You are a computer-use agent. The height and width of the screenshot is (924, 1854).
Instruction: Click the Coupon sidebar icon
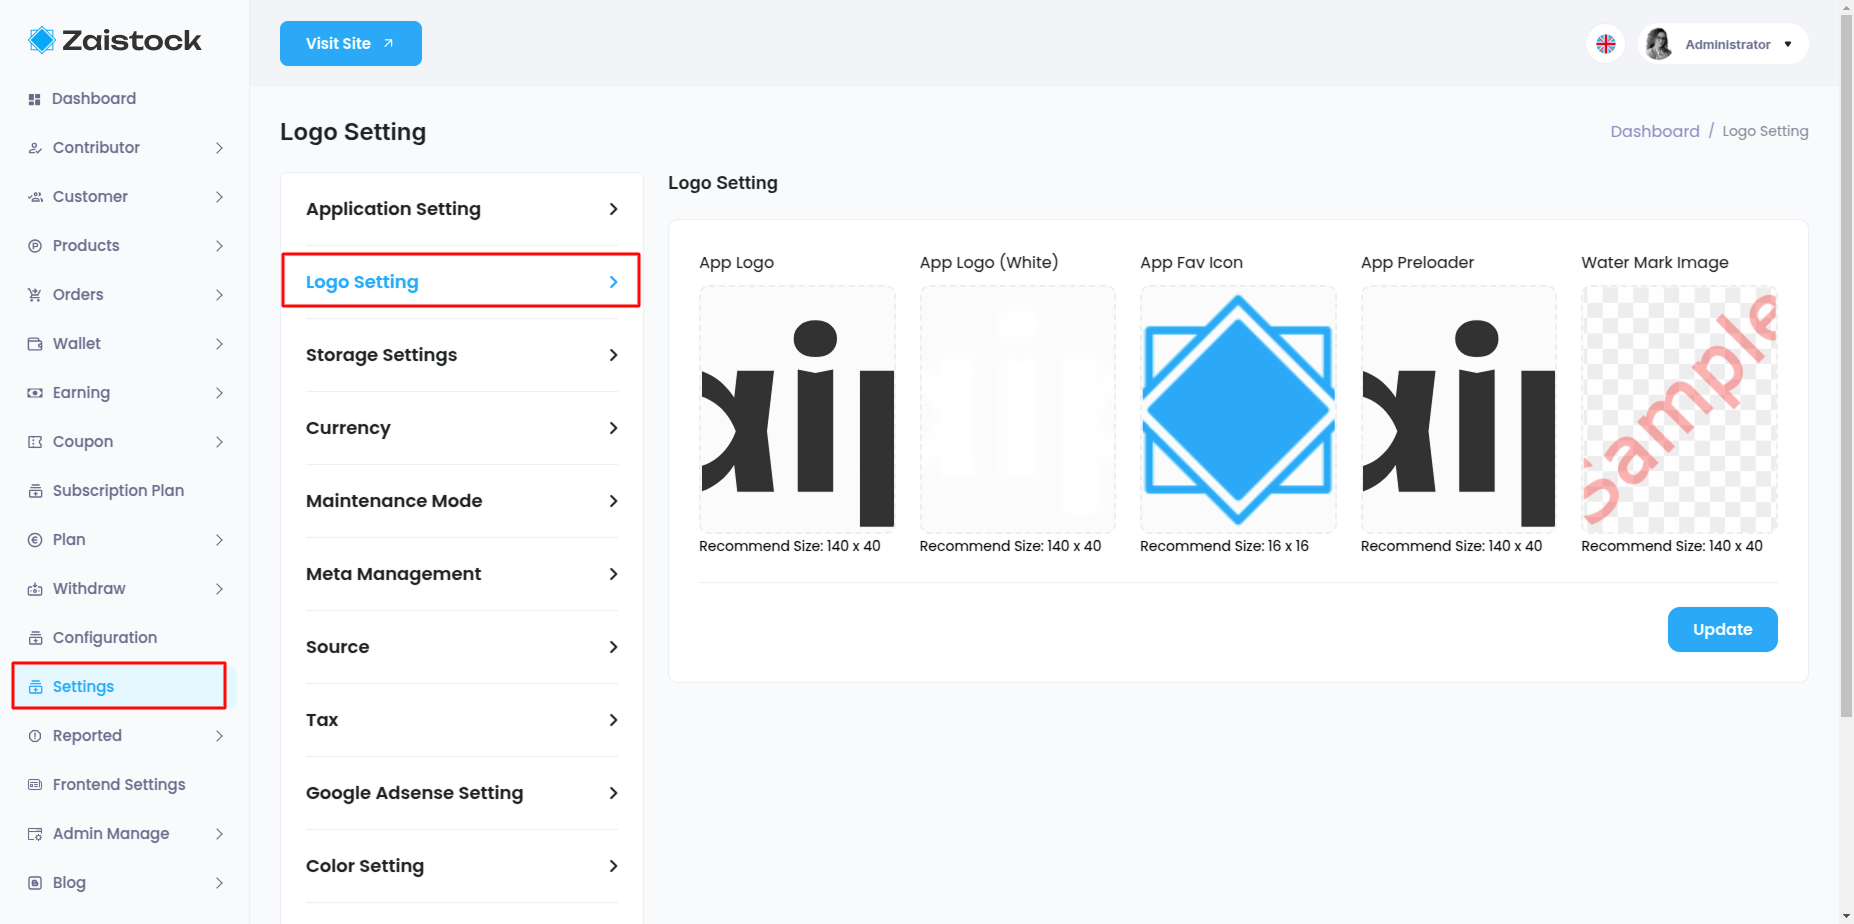pyautogui.click(x=35, y=442)
